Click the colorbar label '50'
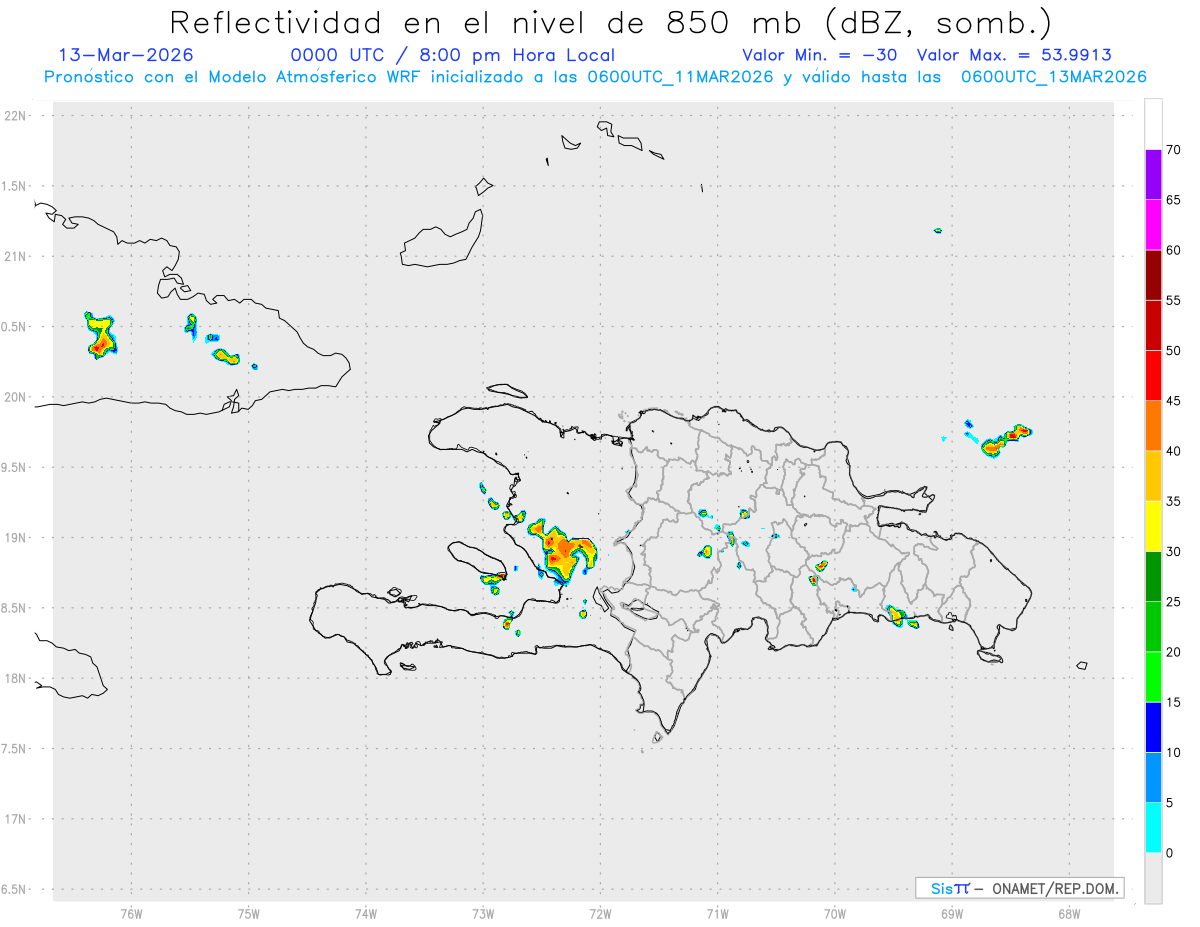This screenshot has height=927, width=1200. [1173, 351]
